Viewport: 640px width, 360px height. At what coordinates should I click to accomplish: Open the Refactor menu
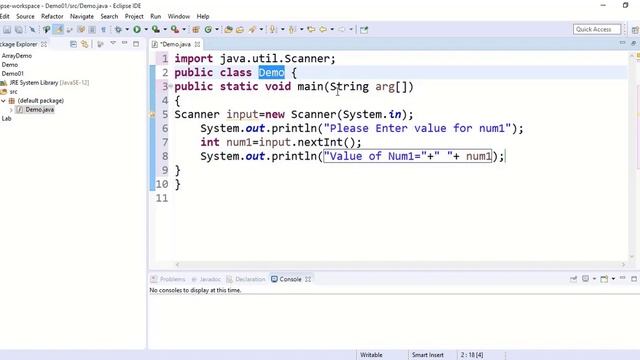52,16
